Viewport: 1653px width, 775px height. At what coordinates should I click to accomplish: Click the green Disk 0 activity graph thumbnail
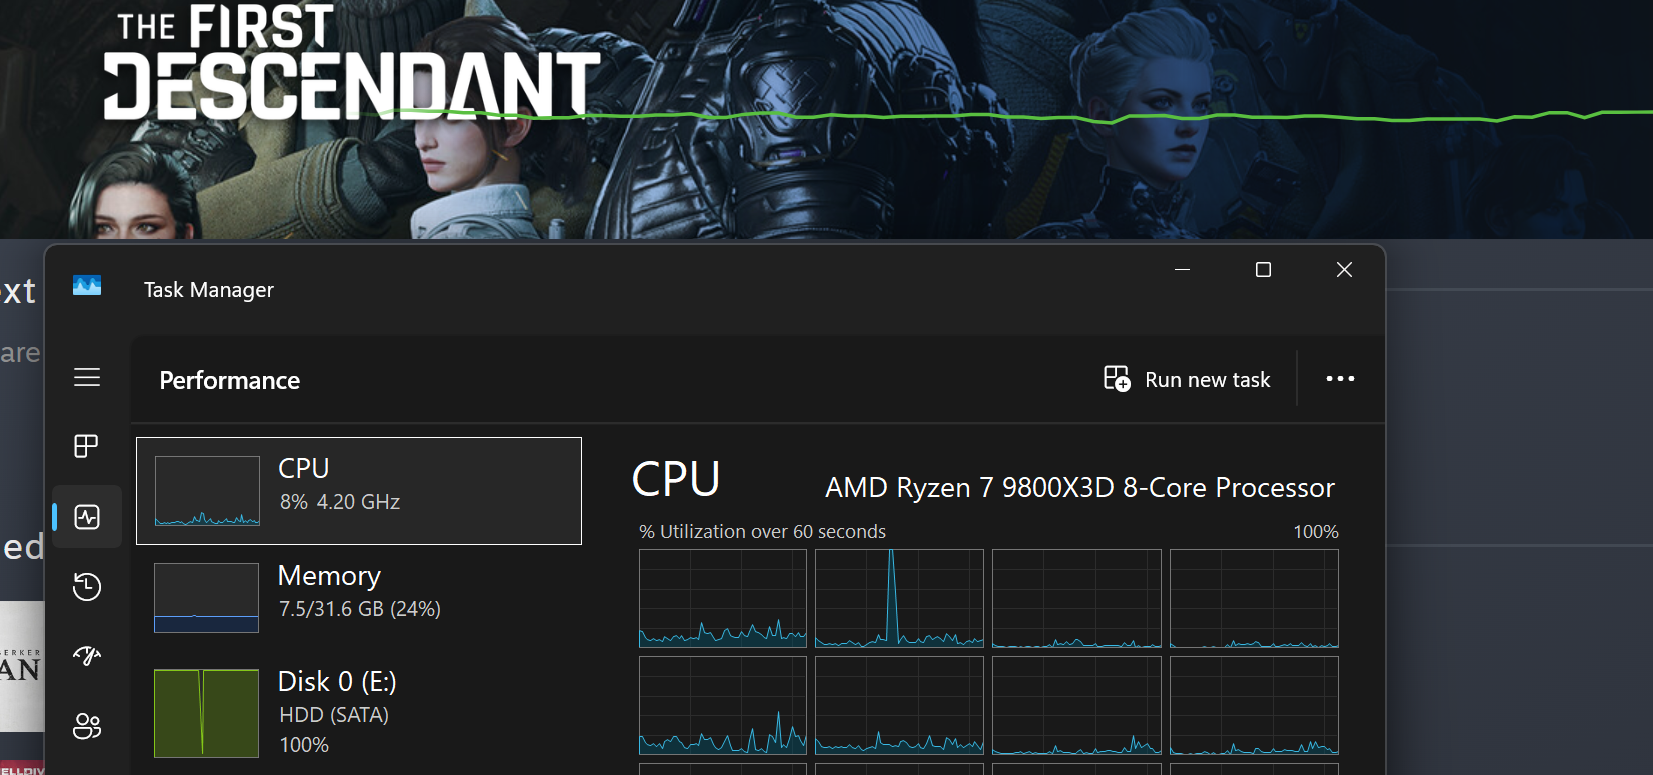(206, 713)
